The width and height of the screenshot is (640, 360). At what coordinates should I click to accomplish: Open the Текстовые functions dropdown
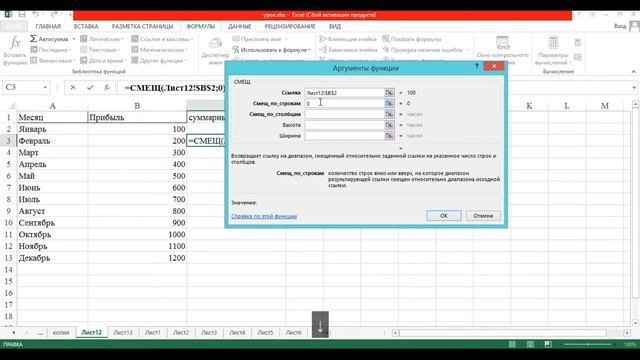tap(100, 50)
